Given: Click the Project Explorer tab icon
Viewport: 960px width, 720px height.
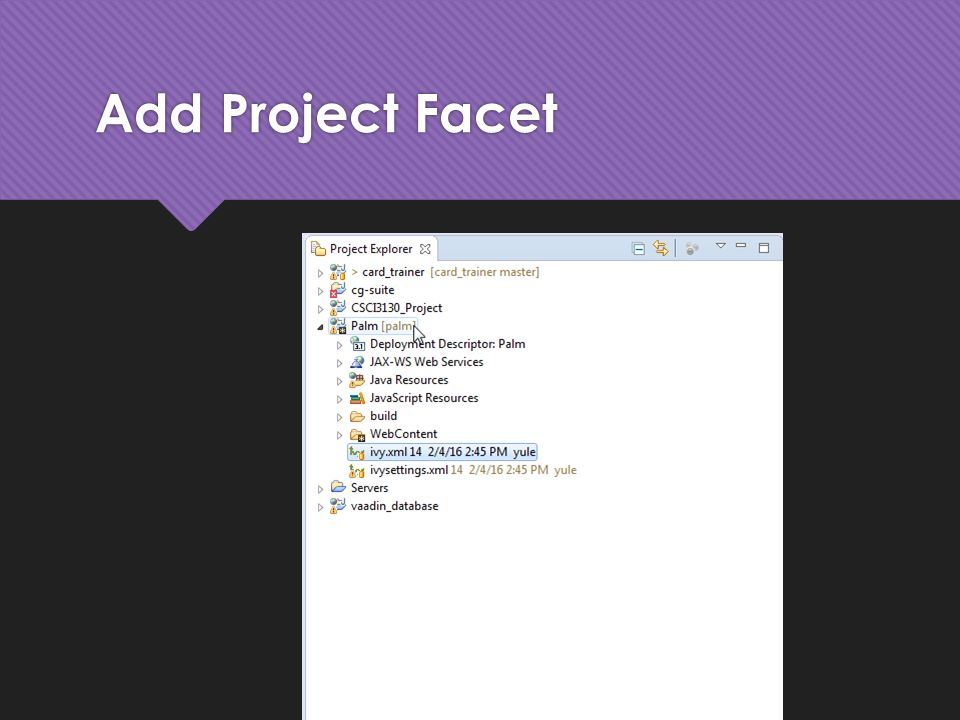Looking at the screenshot, I should [318, 249].
